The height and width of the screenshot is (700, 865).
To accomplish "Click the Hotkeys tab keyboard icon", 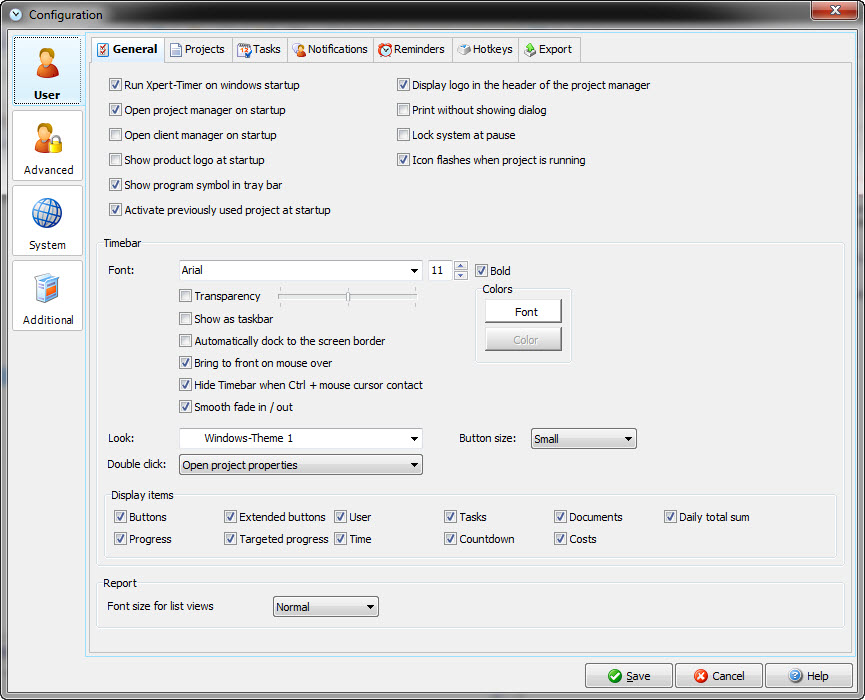I will tap(464, 50).
